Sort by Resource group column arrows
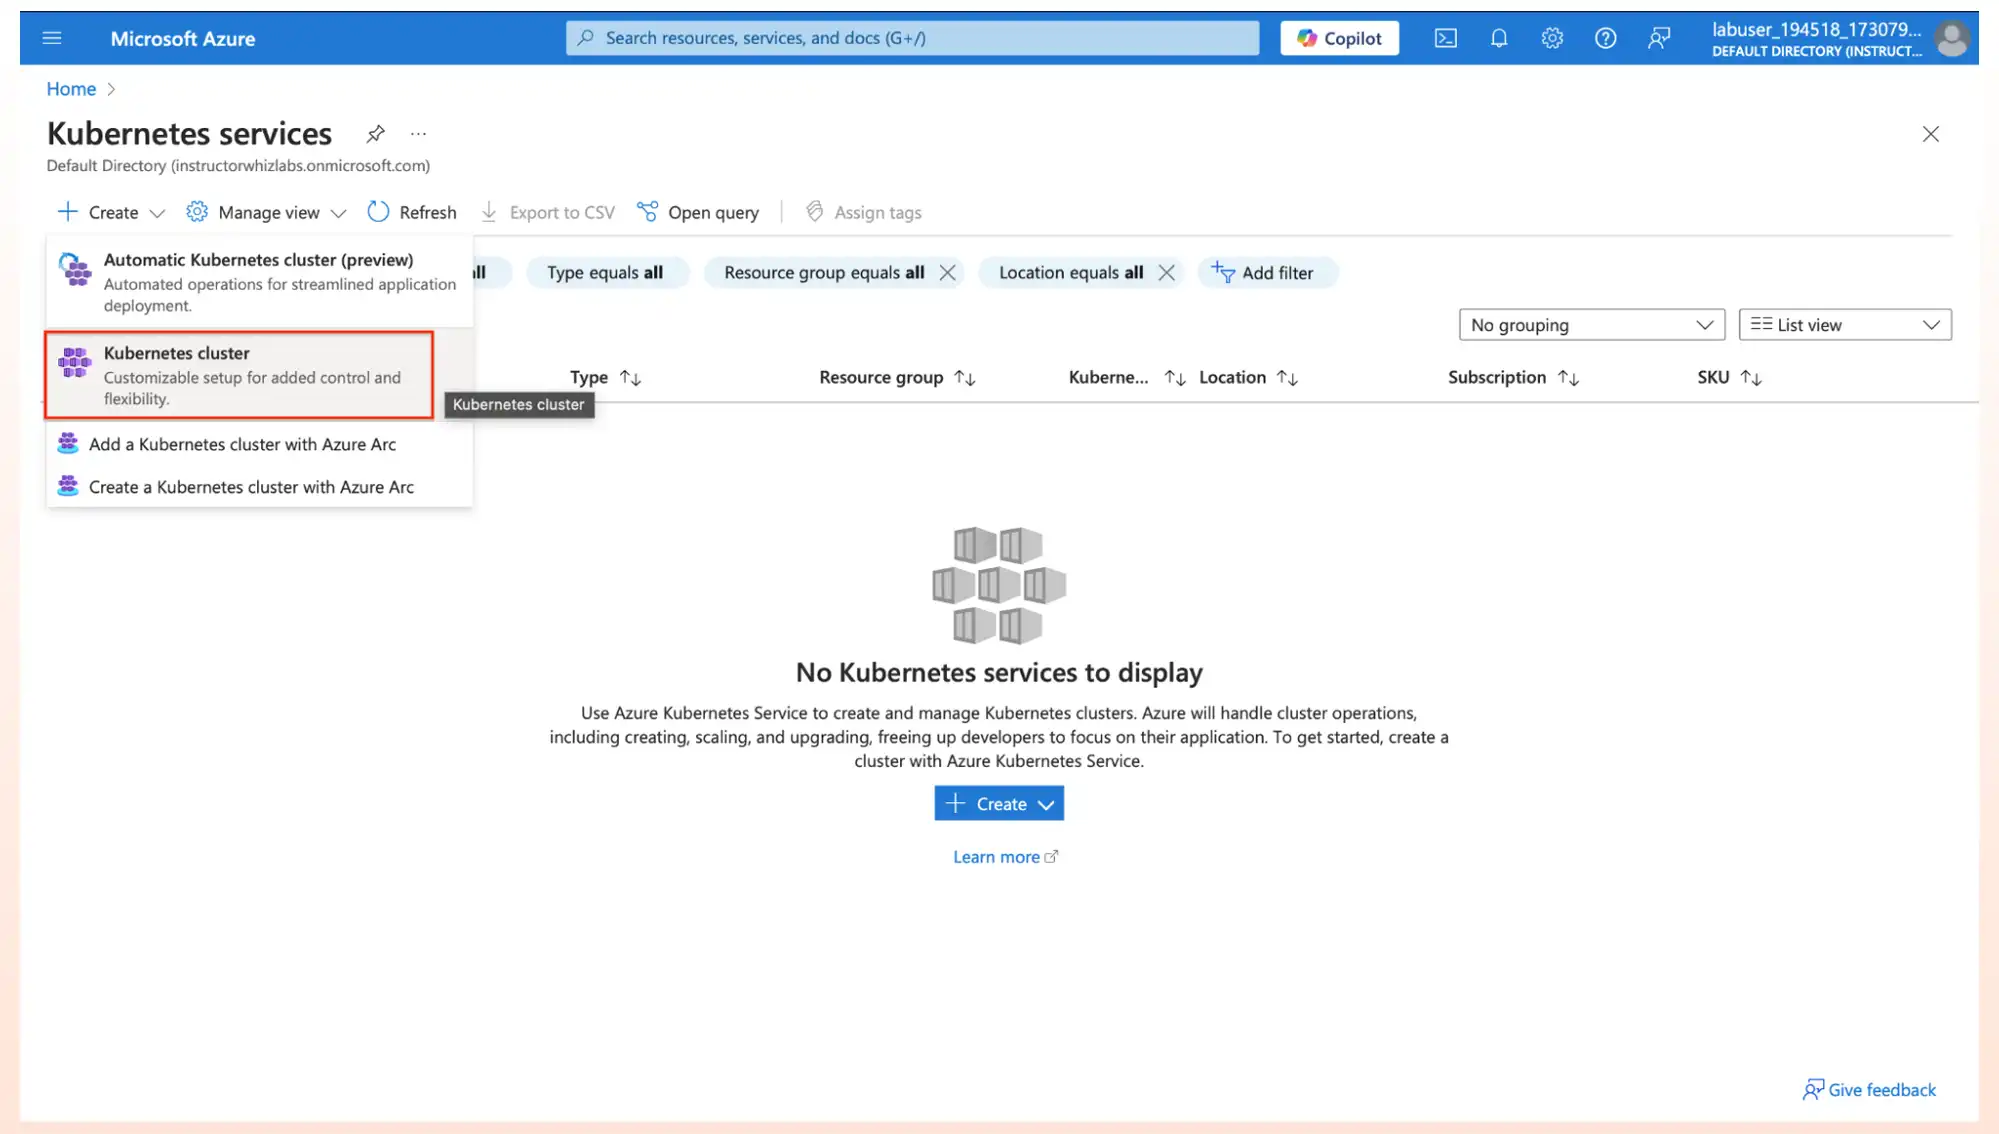This screenshot has width=1999, height=1134. [x=964, y=377]
